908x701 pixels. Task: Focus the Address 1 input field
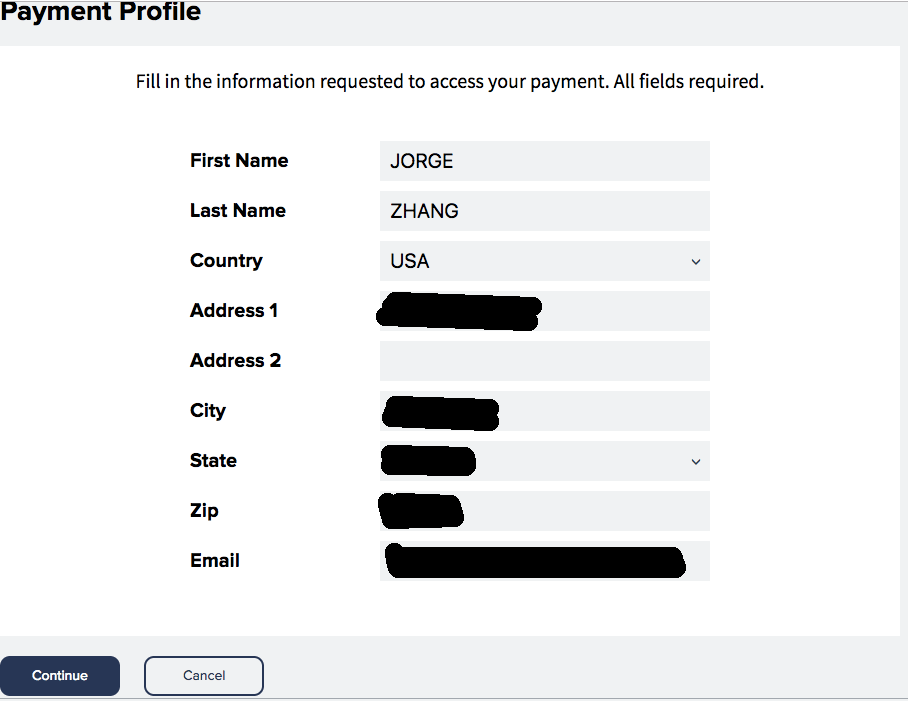(544, 311)
